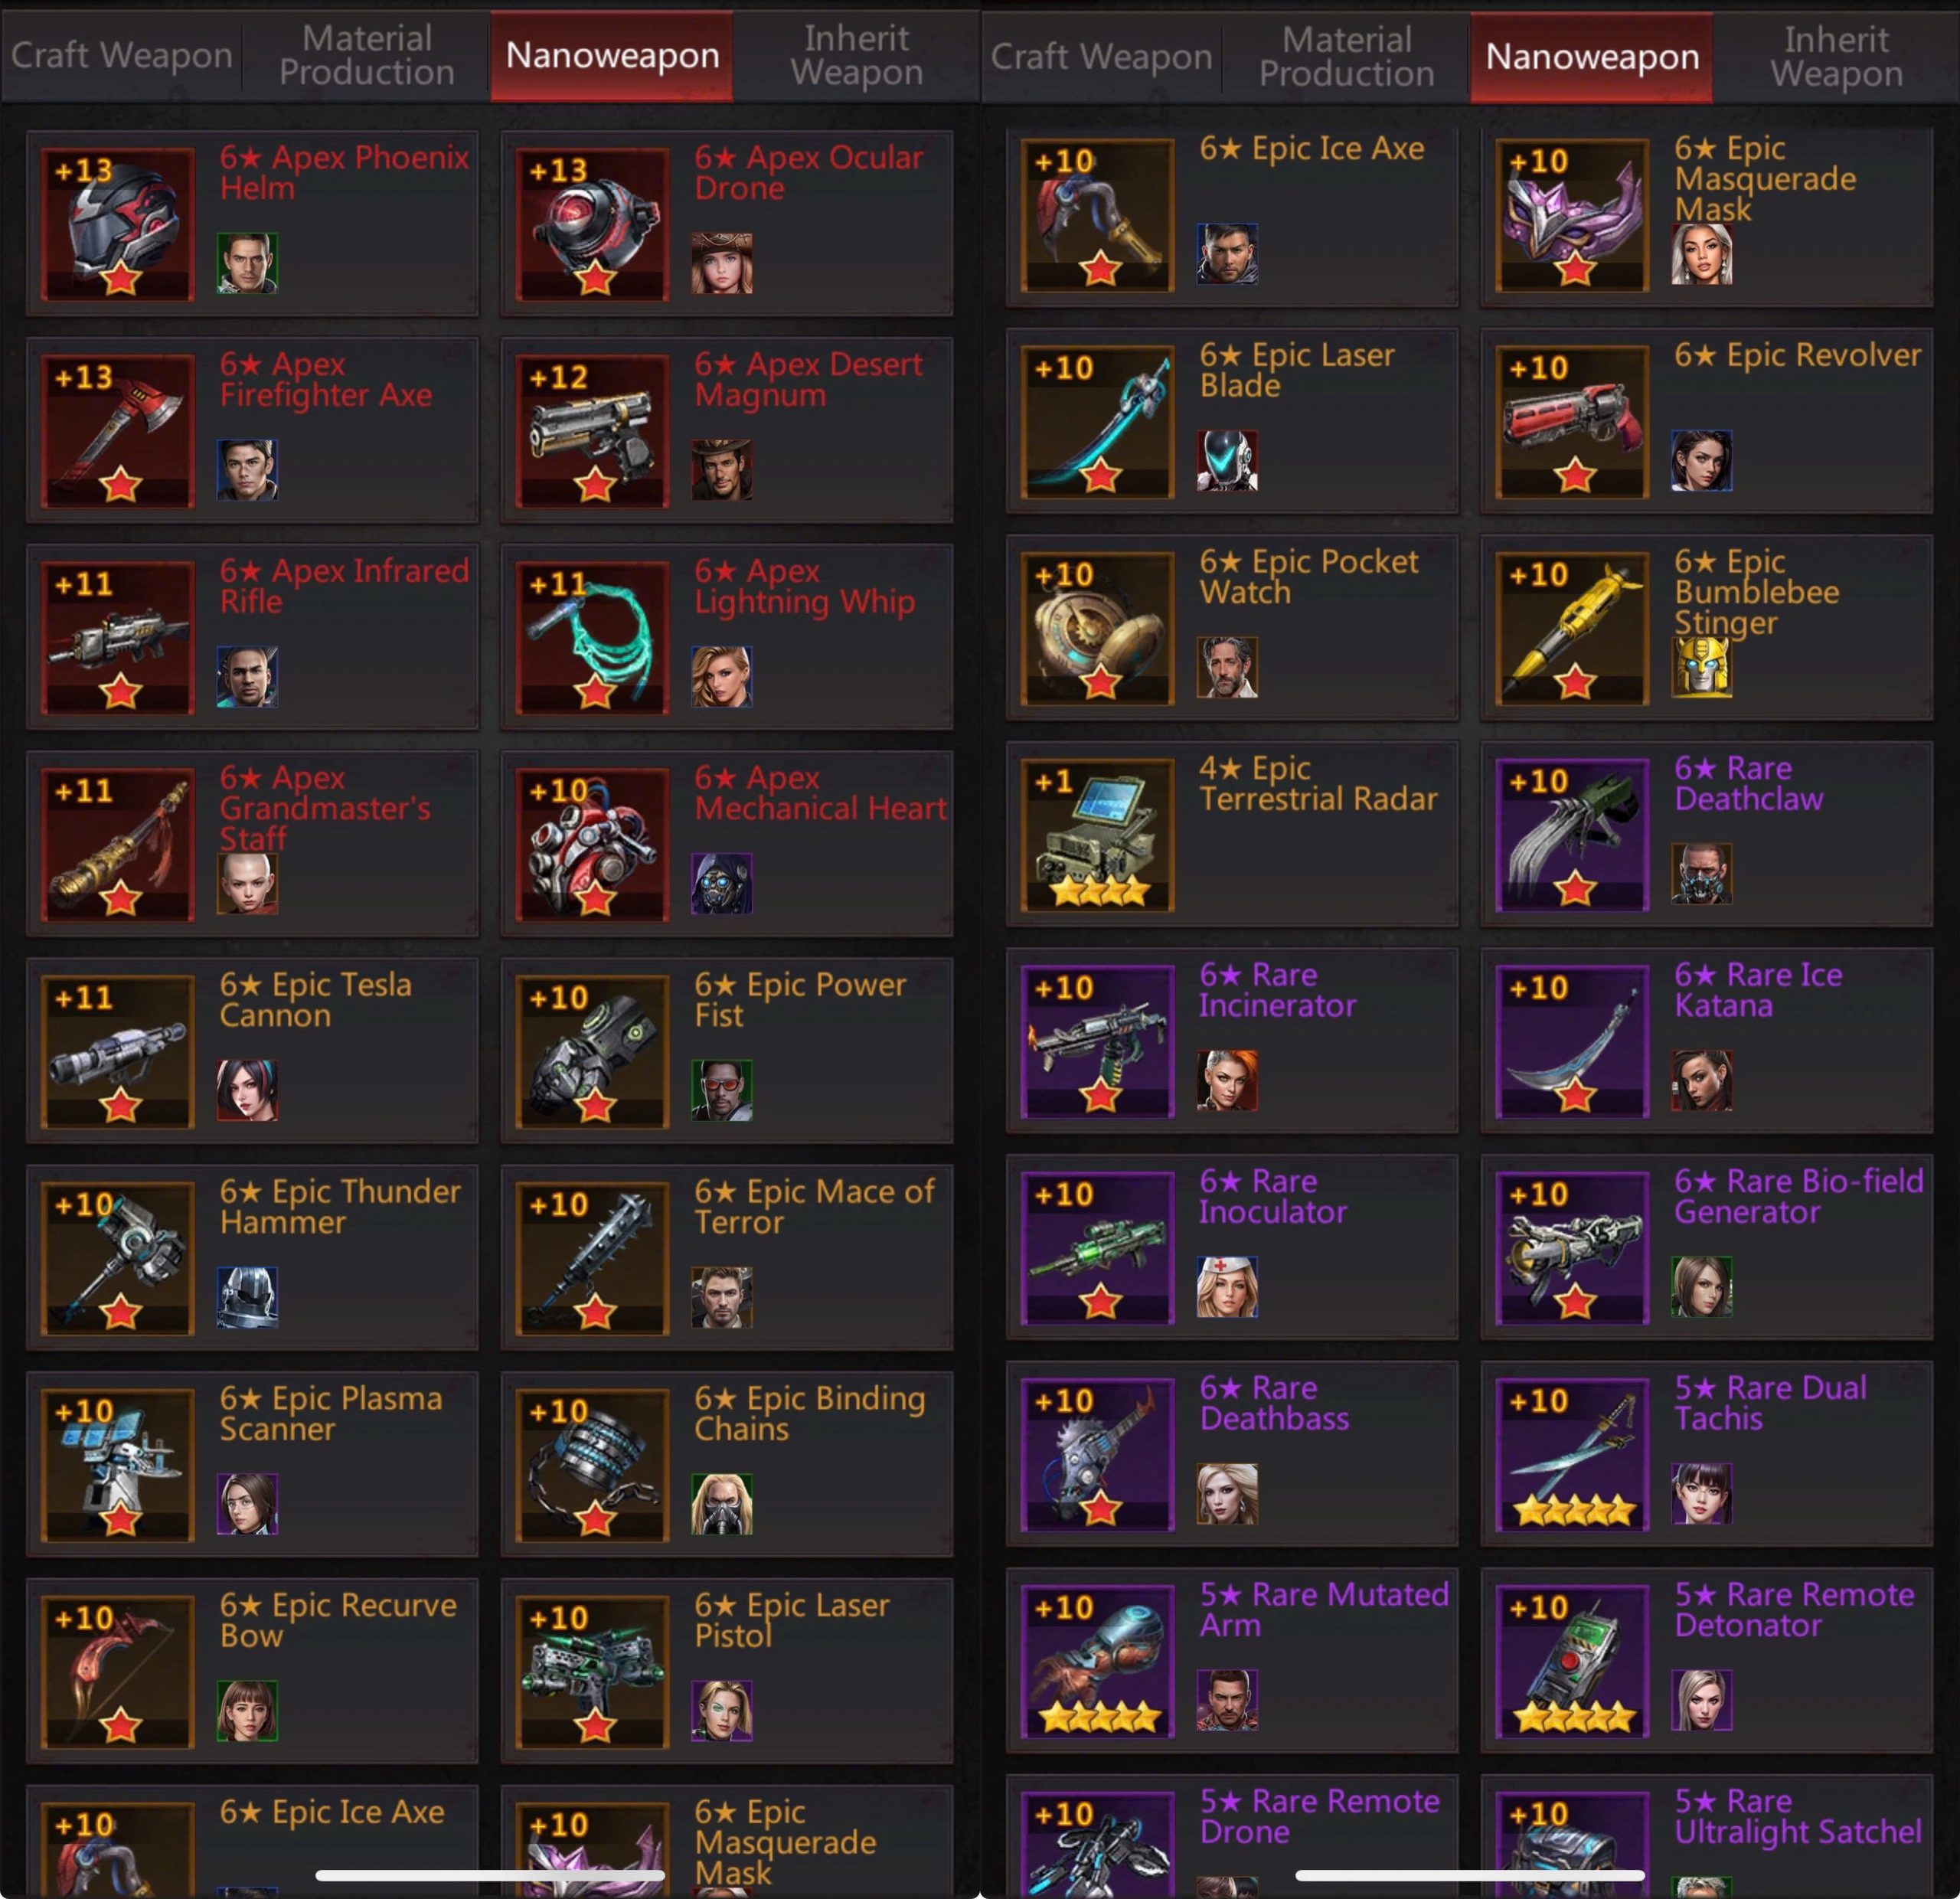Open the Rare Remote Detonator card
This screenshot has width=1960, height=1899.
pyautogui.click(x=1707, y=1659)
